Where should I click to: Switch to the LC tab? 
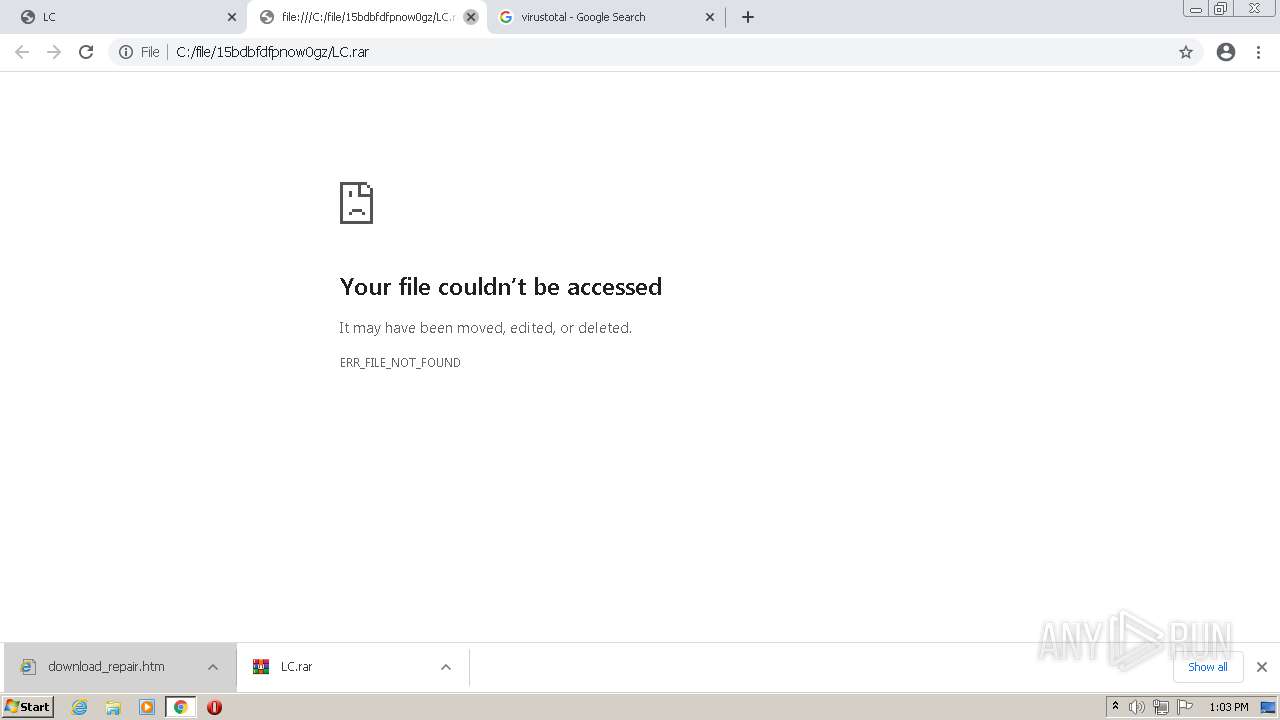(x=123, y=17)
